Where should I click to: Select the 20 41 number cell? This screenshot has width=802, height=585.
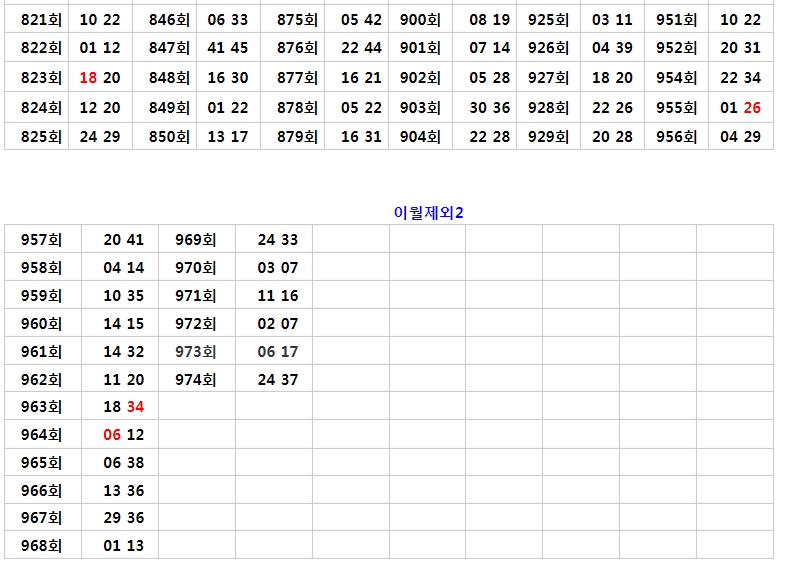[x=124, y=239]
